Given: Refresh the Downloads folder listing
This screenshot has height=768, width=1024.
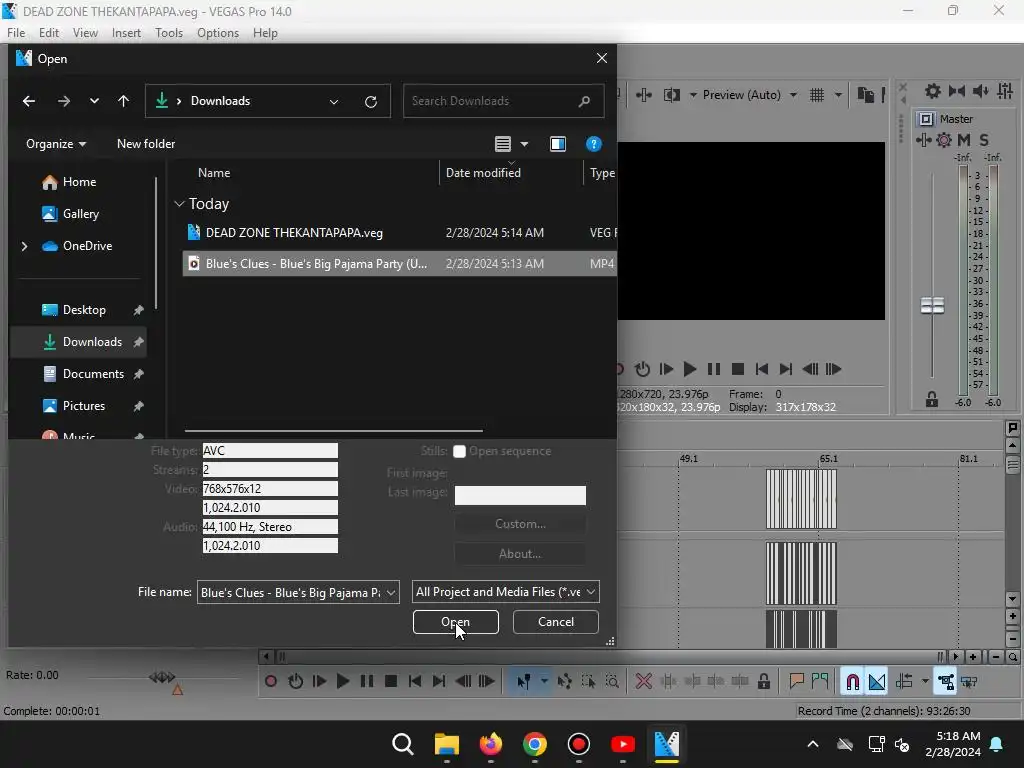Looking at the screenshot, I should [x=370, y=101].
